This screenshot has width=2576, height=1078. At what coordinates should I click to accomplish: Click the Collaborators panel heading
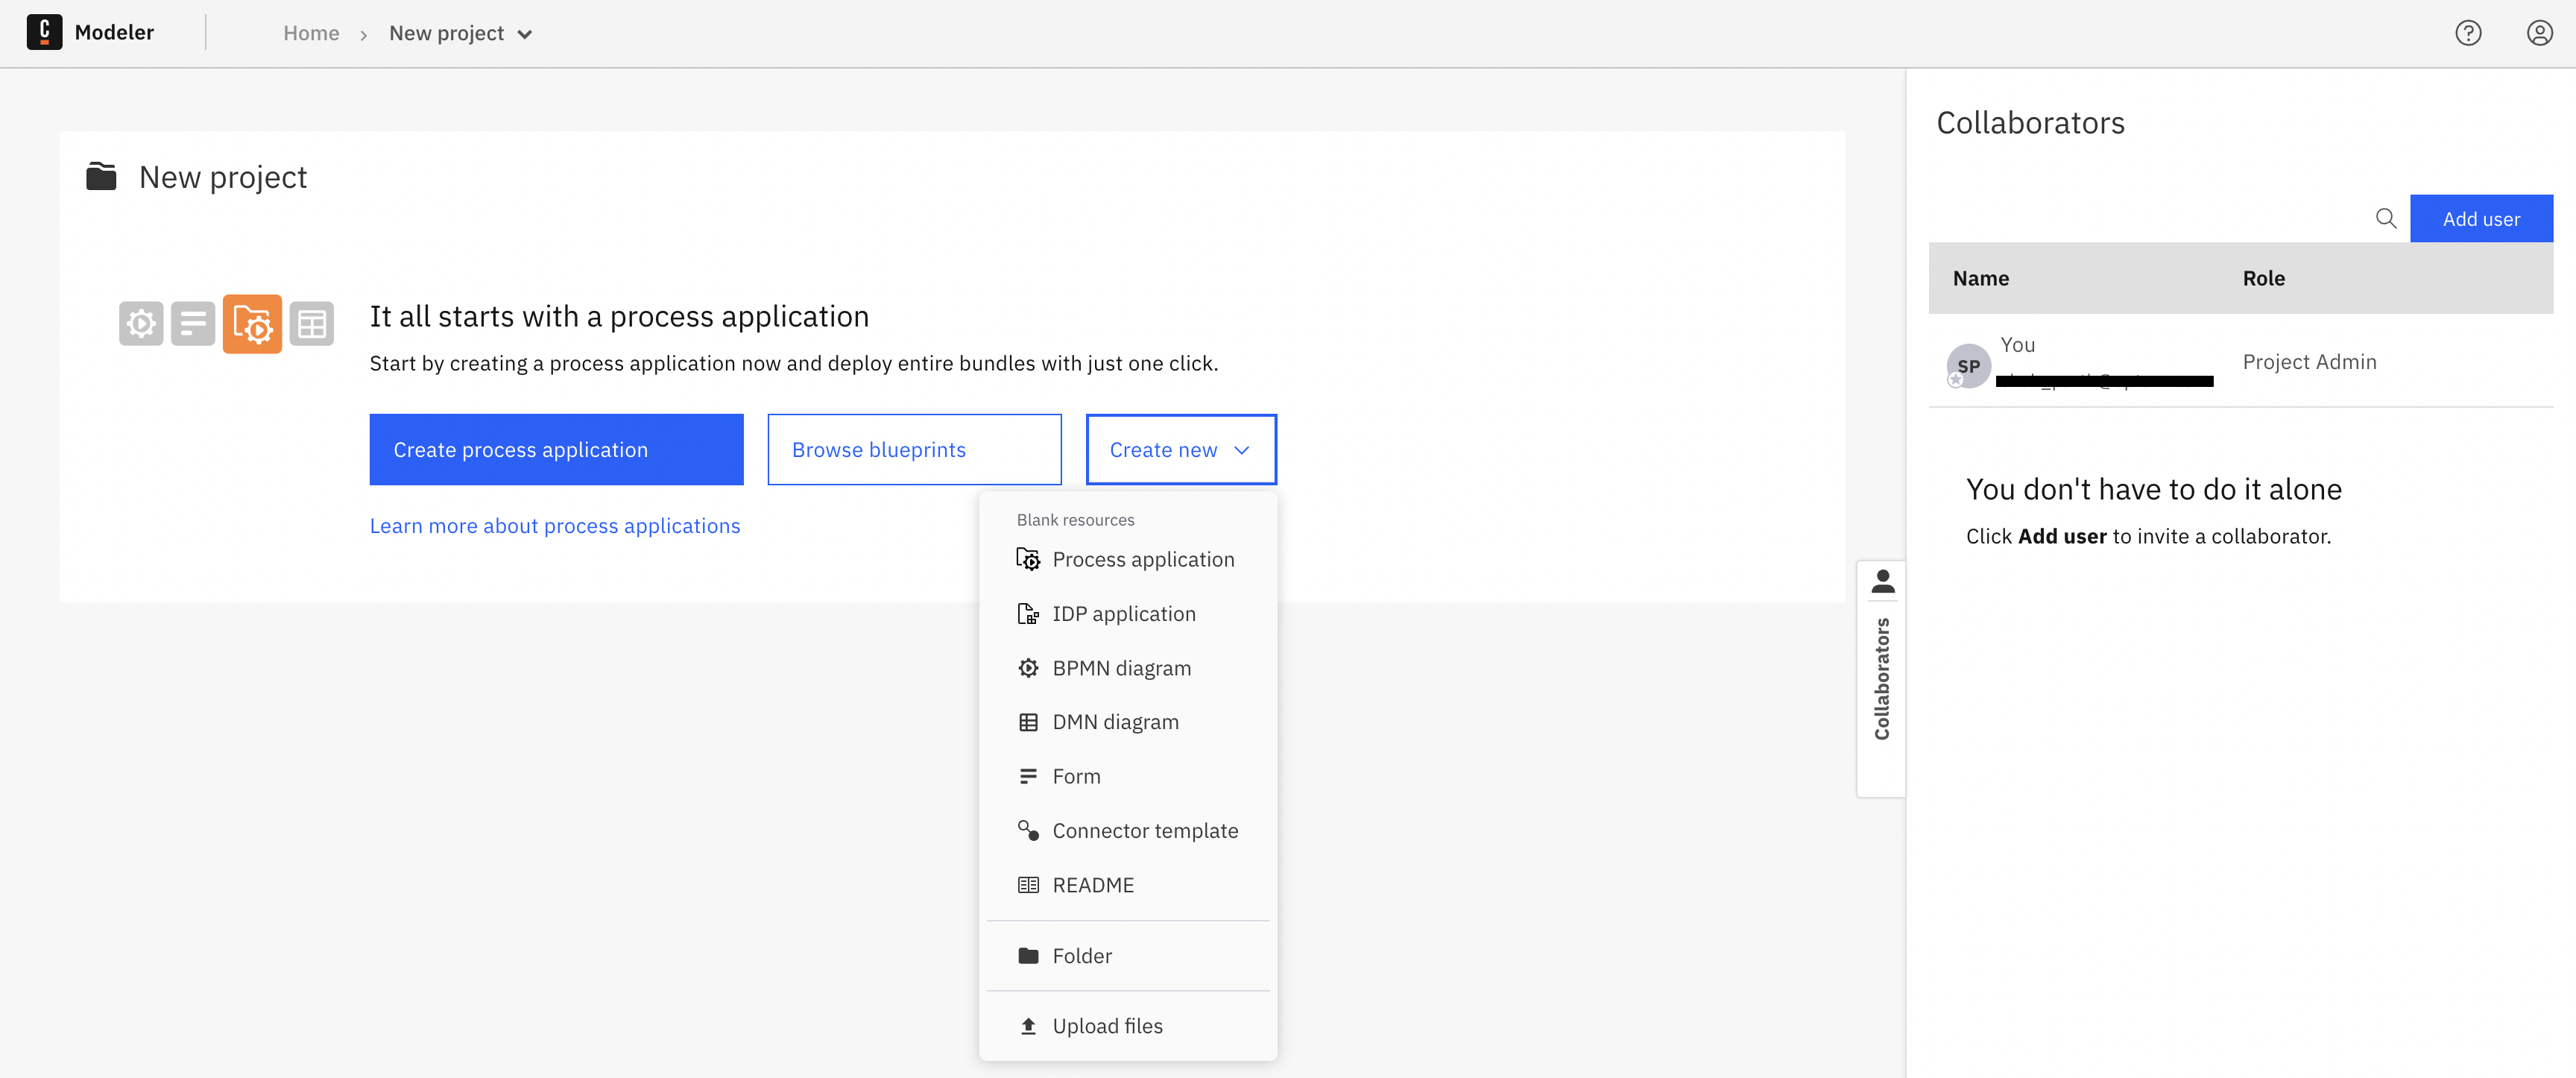(2030, 123)
